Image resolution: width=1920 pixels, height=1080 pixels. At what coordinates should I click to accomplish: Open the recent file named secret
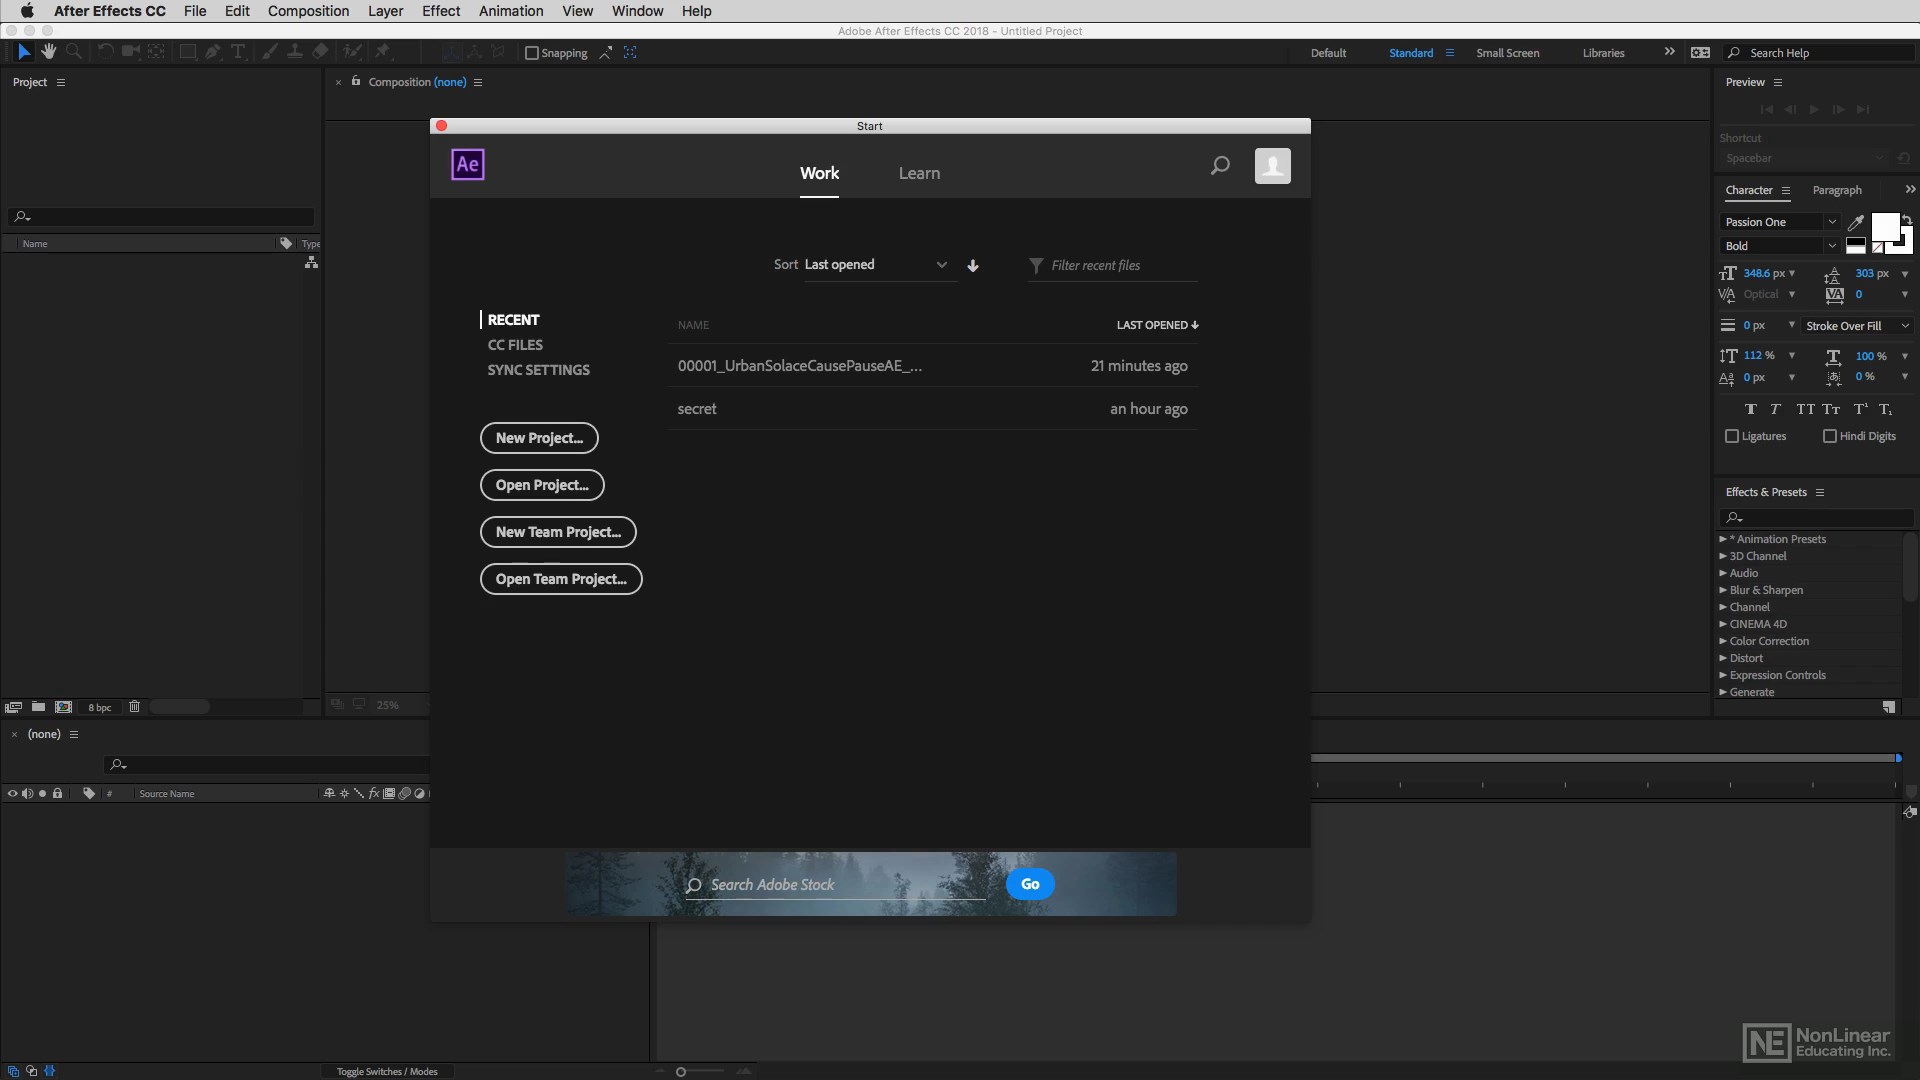coord(697,409)
